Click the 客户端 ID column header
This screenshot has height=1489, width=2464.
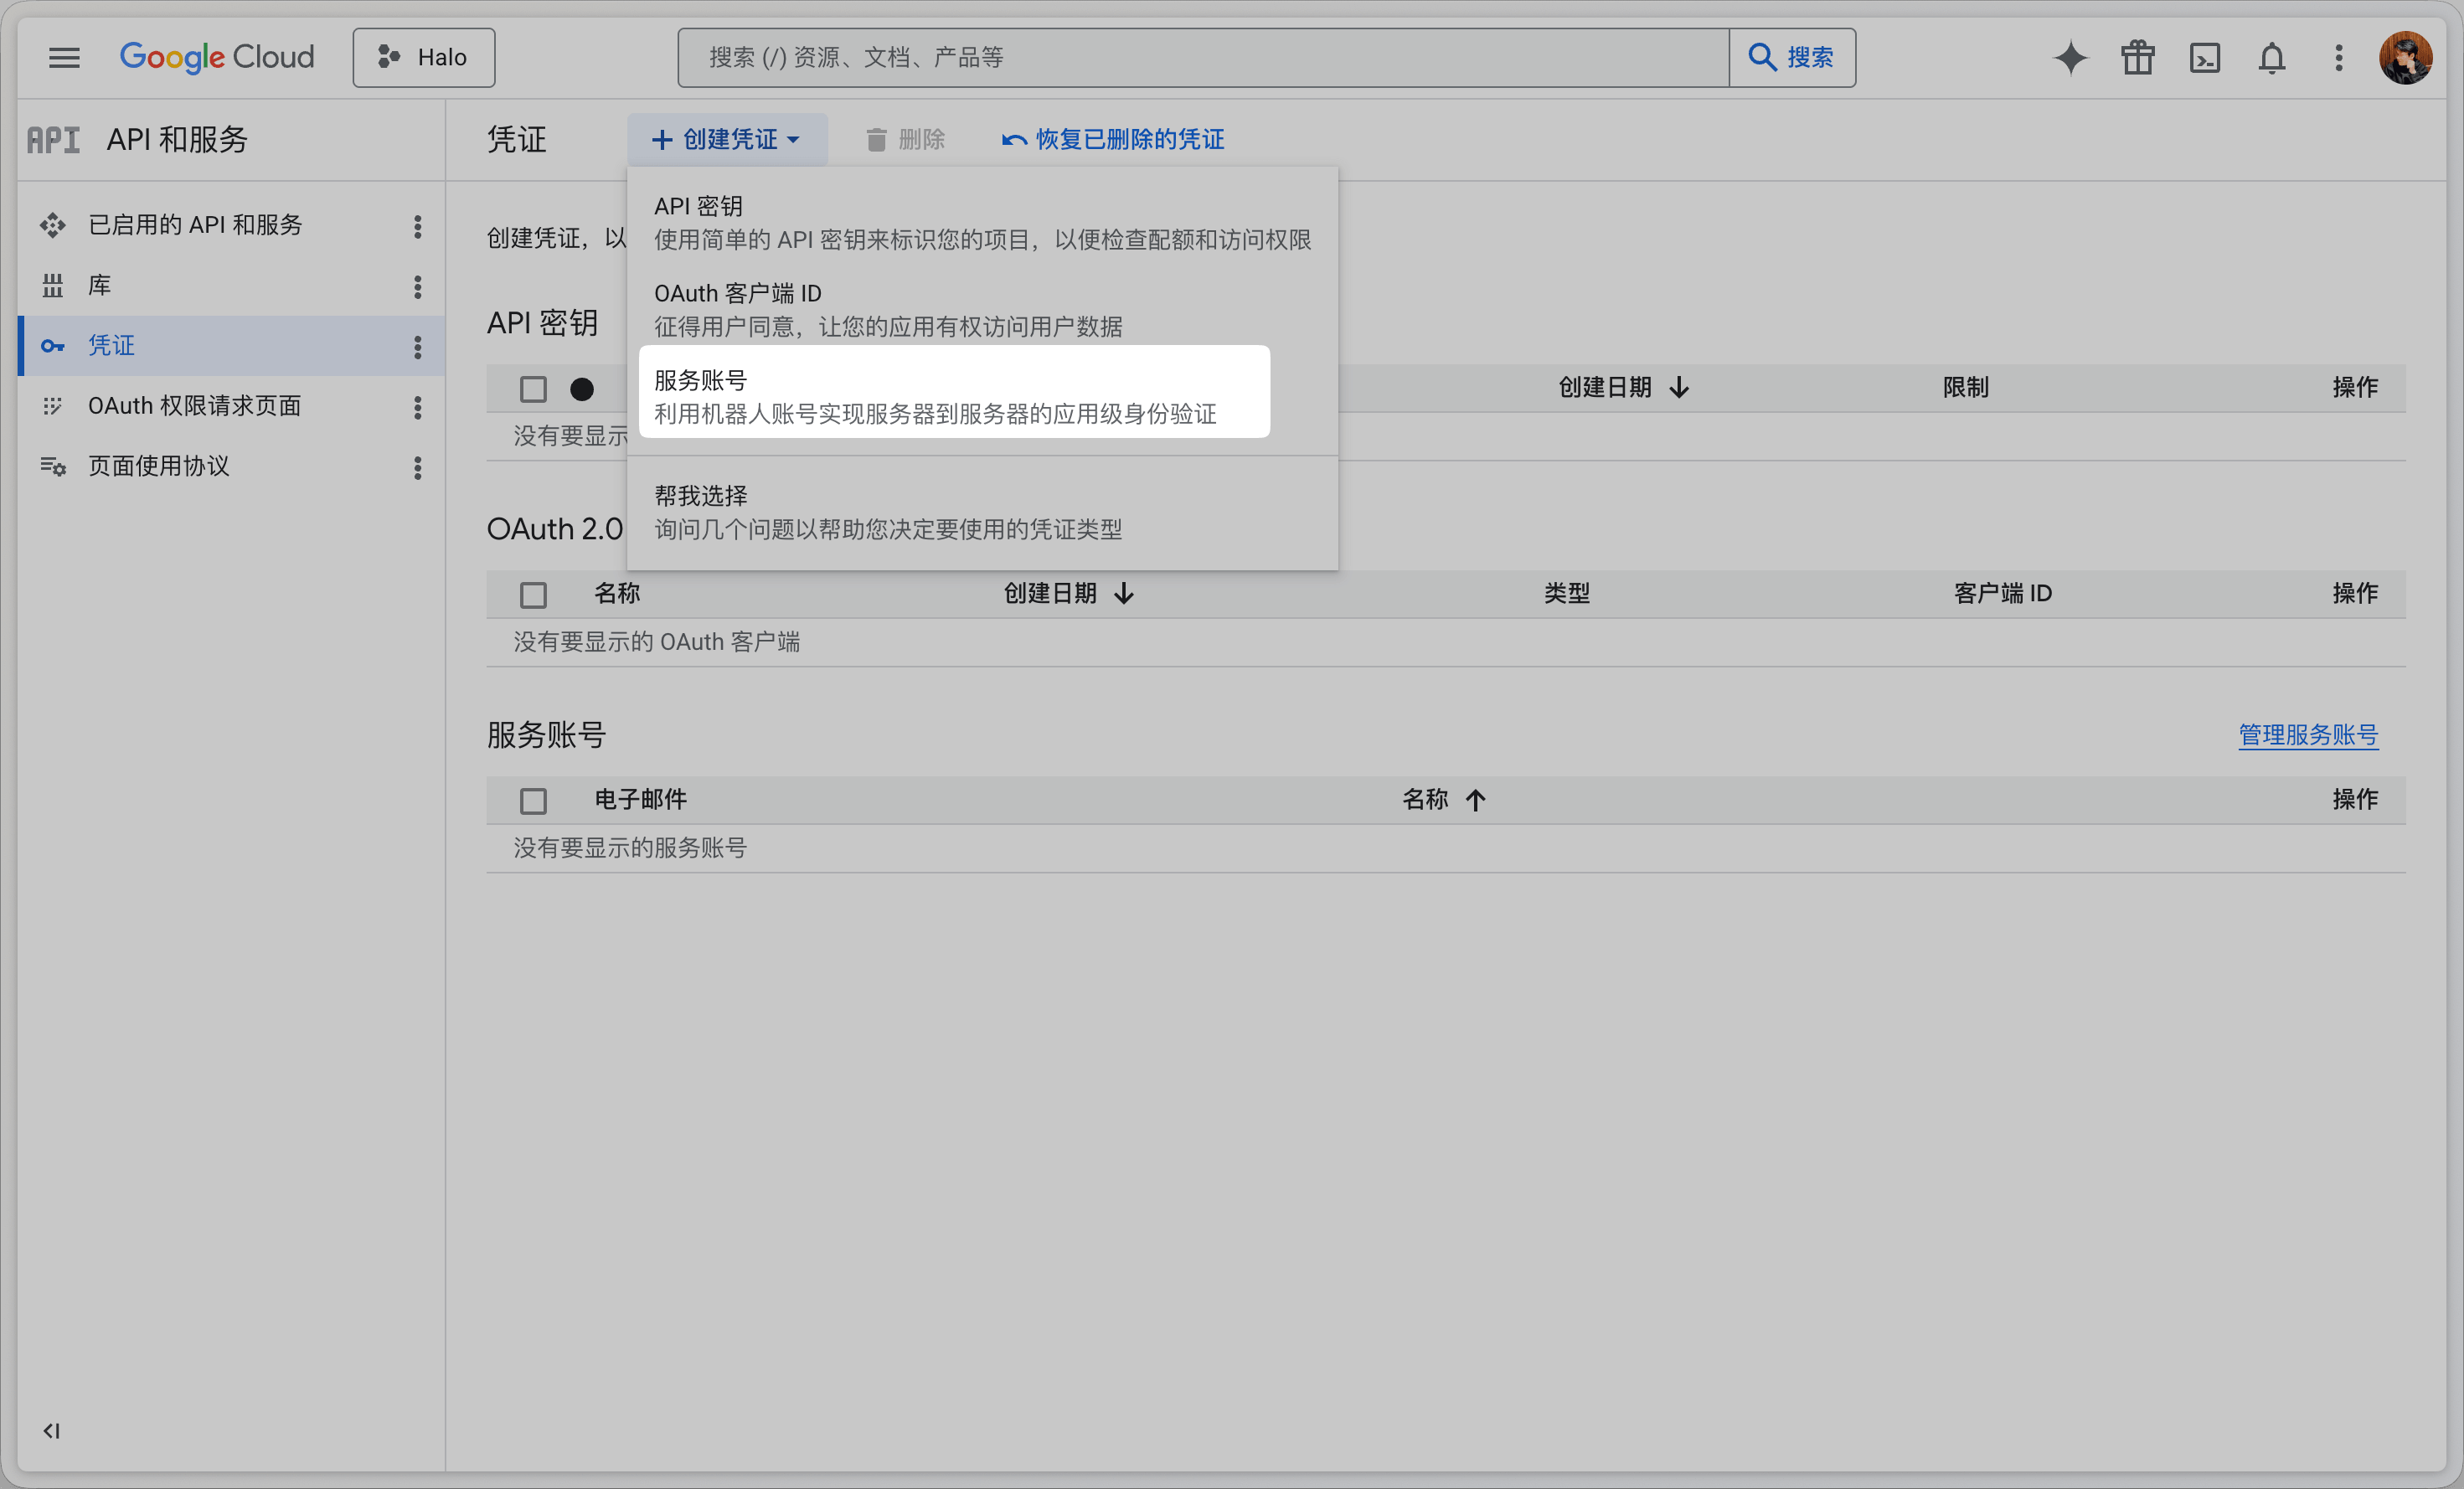2003,594
